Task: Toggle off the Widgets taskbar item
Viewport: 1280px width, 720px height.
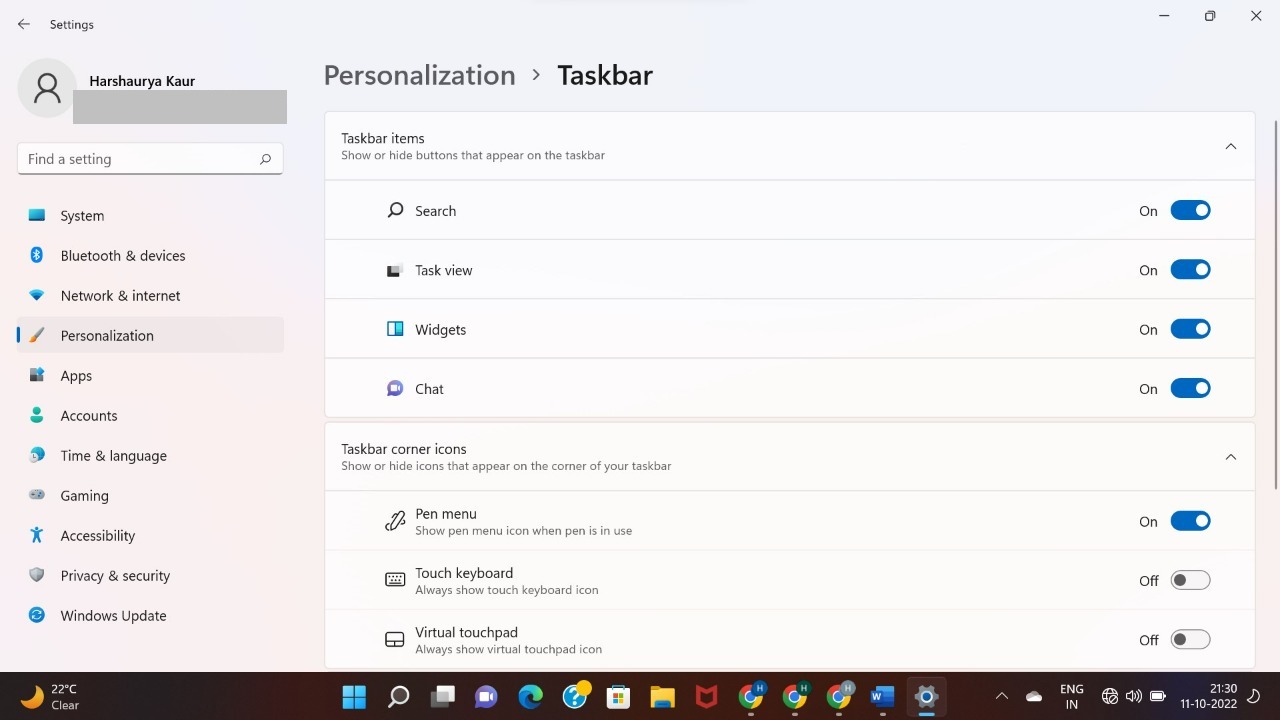Action: point(1190,328)
